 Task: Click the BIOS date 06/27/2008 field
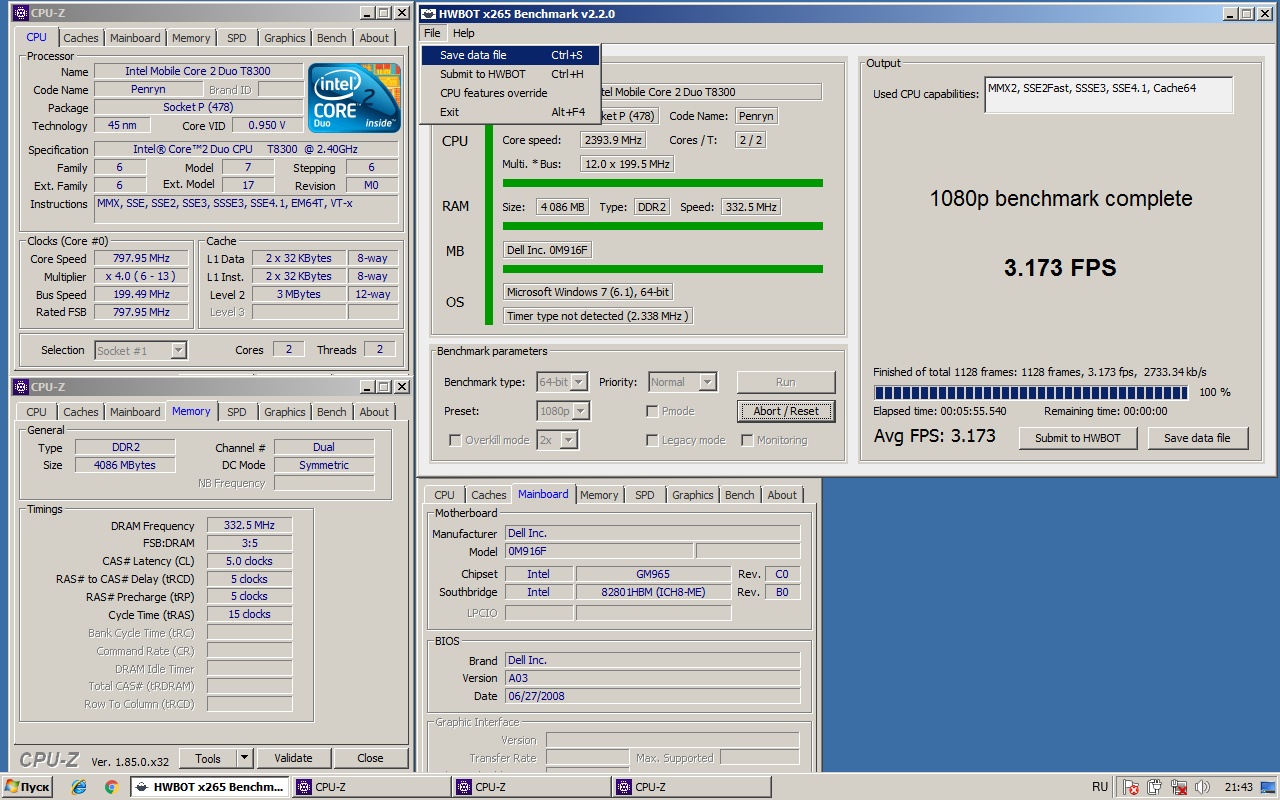(x=652, y=696)
